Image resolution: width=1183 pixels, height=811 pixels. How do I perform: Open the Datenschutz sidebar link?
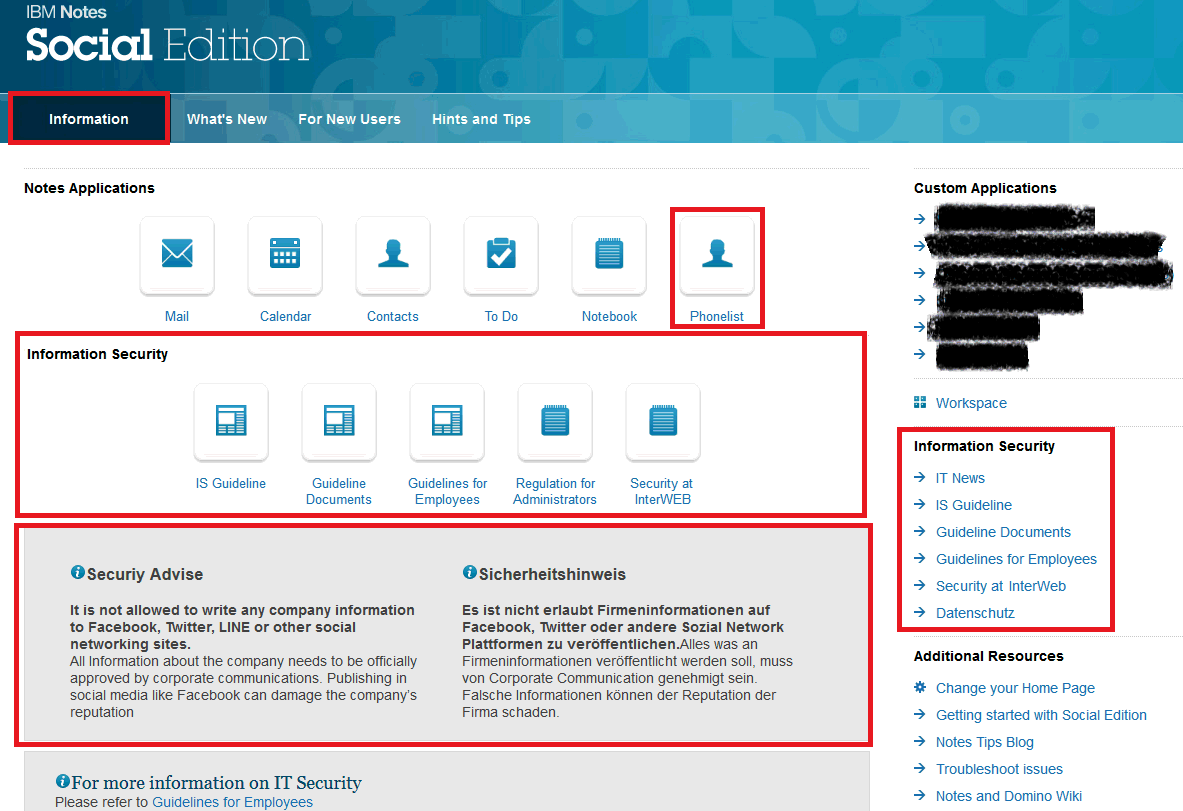(x=975, y=613)
